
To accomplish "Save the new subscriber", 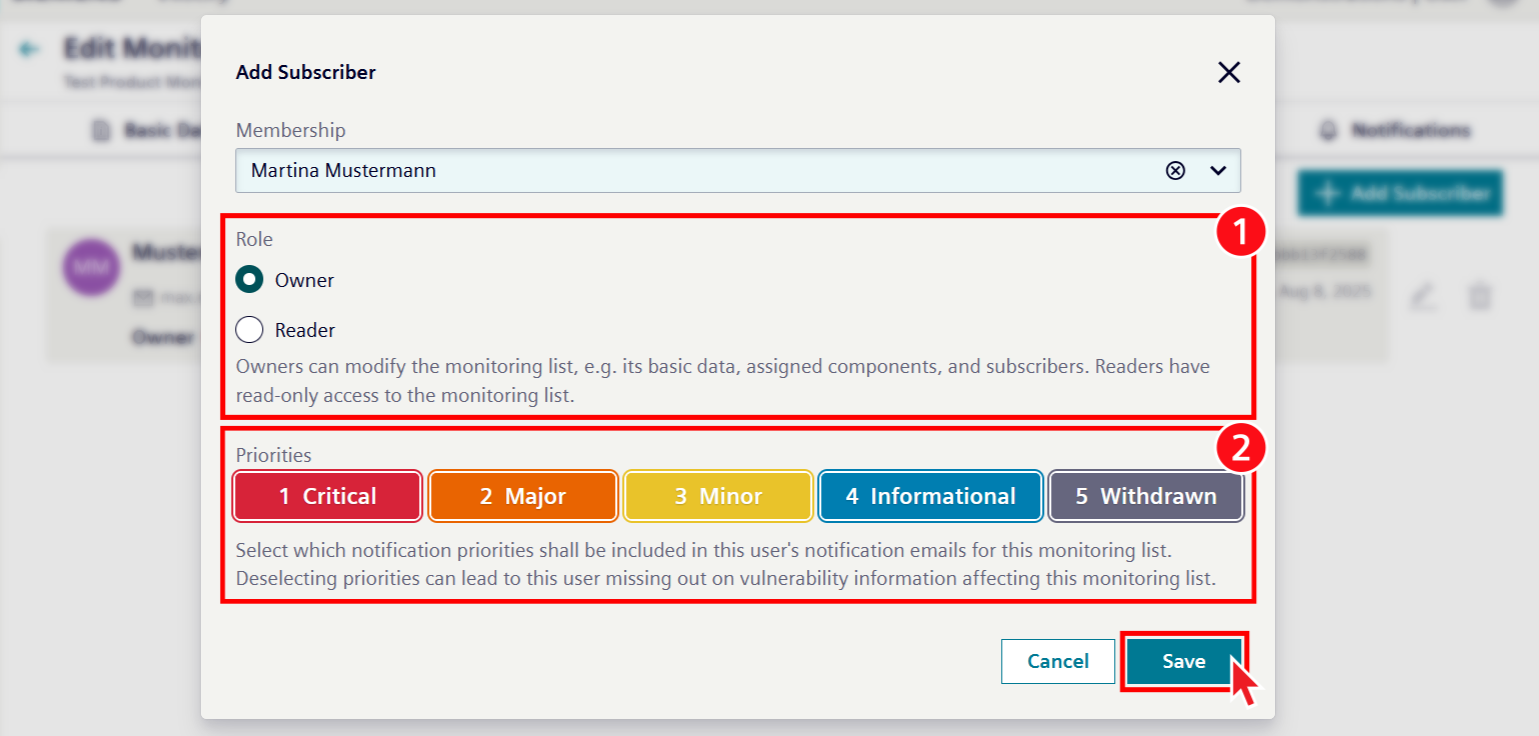I will point(1183,661).
